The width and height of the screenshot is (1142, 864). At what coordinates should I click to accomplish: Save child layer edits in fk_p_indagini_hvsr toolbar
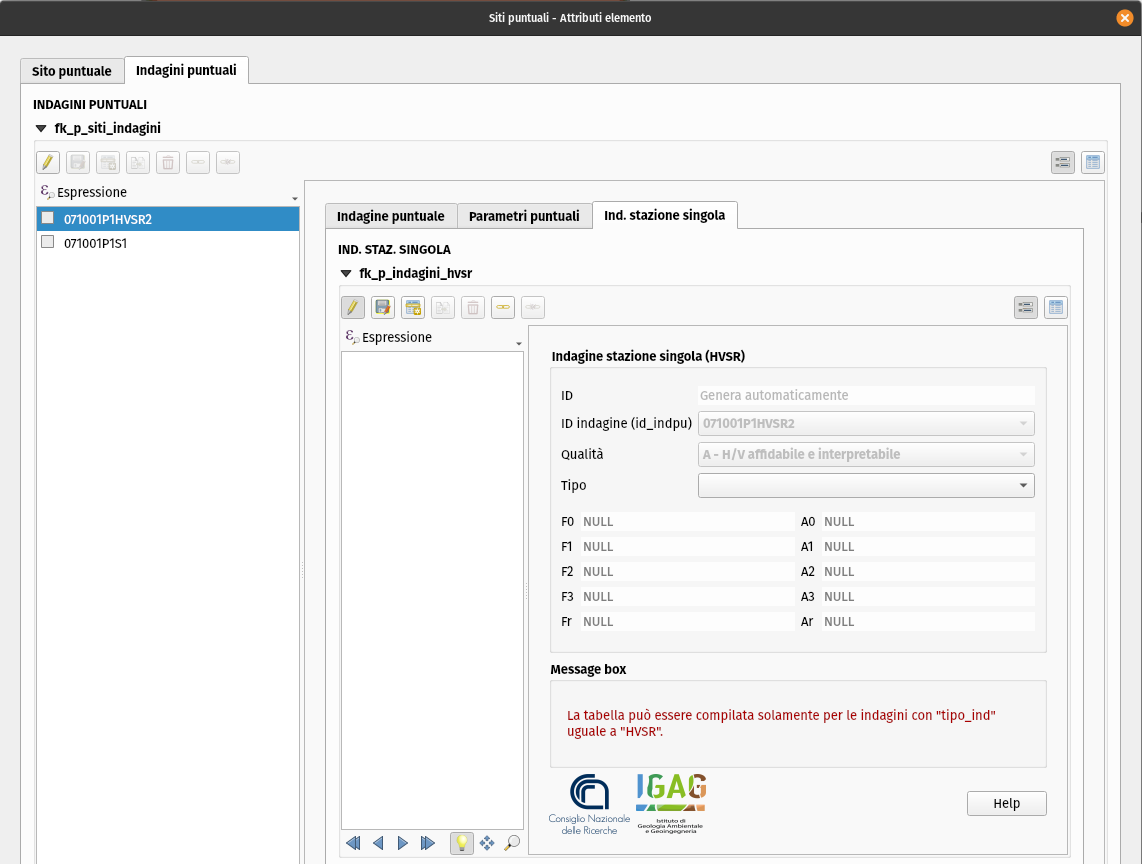coord(383,307)
